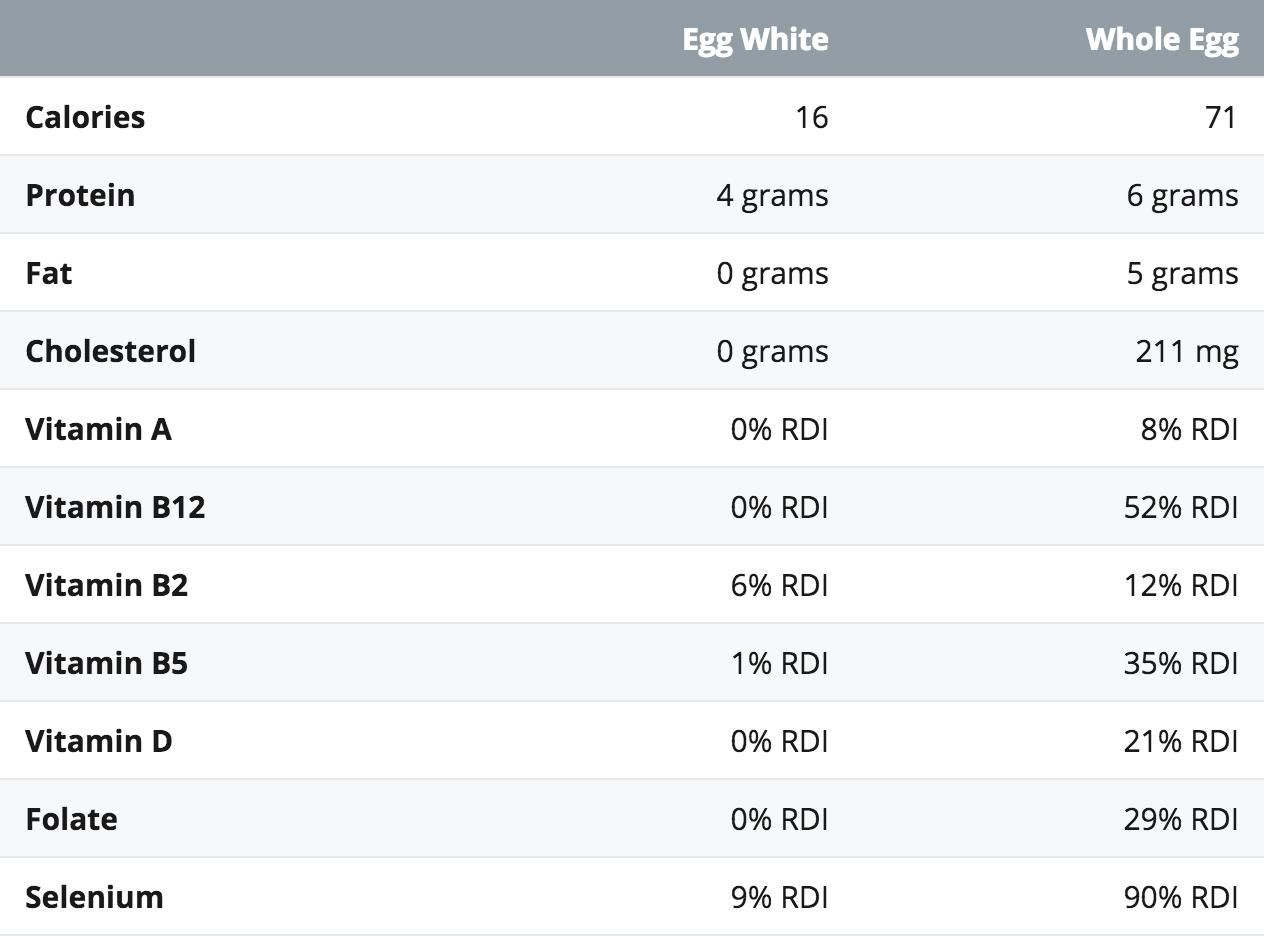Select the 211 mg cholesterol value
Image resolution: width=1264 pixels, height=936 pixels.
(1187, 351)
